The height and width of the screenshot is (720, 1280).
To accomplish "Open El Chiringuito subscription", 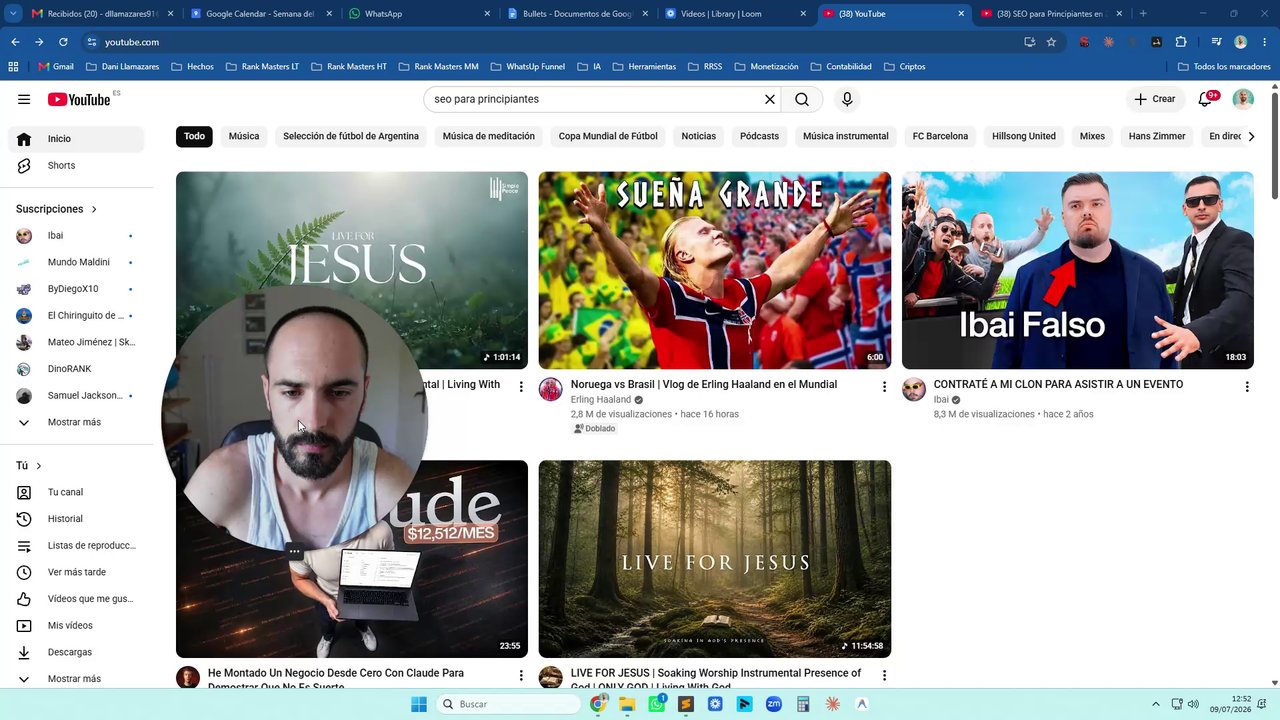I will [x=76, y=316].
